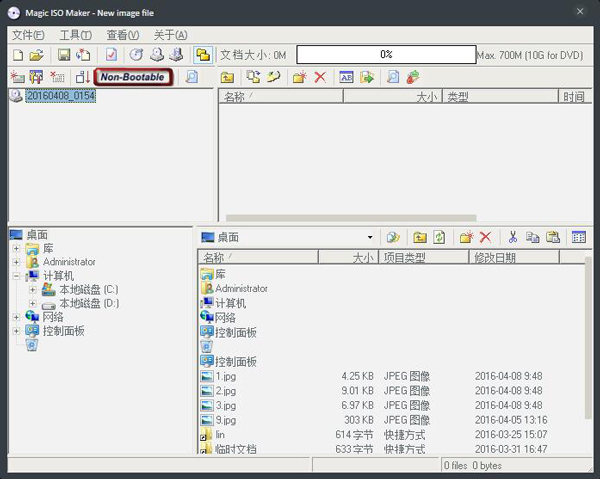This screenshot has width=600, height=479.
Task: Sort image list by 类型 column
Action: coord(501,97)
